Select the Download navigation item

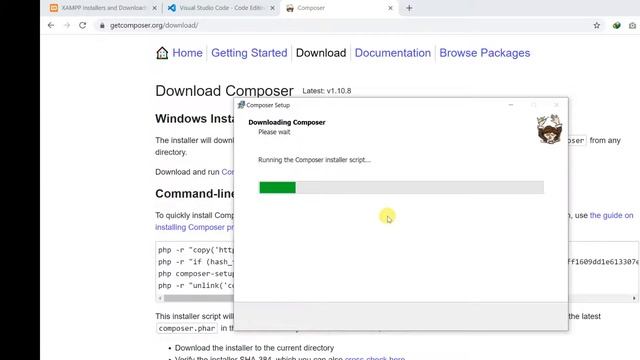point(321,53)
